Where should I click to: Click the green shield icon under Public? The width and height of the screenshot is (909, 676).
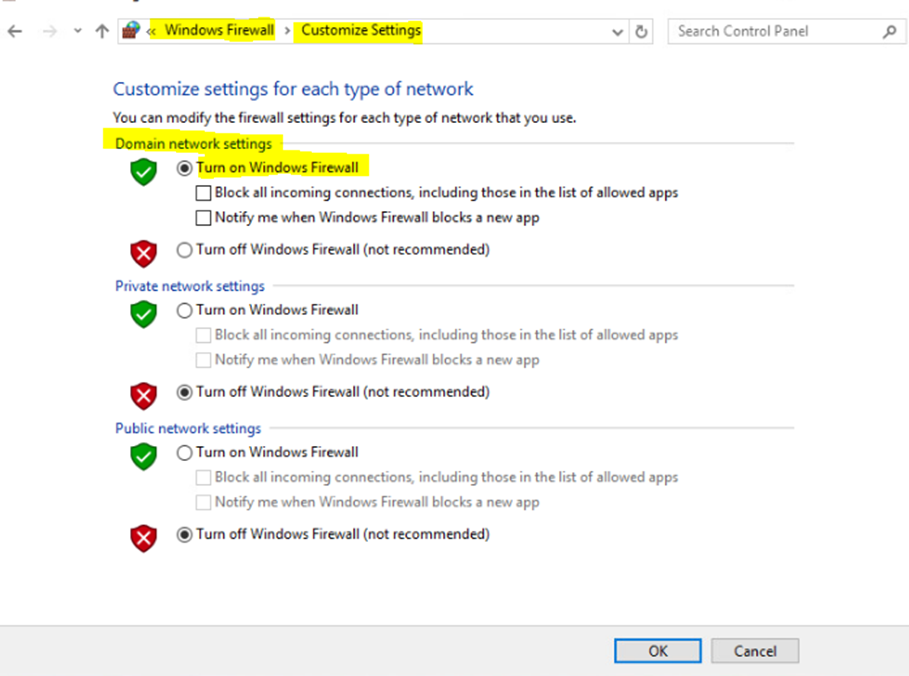pyautogui.click(x=143, y=457)
